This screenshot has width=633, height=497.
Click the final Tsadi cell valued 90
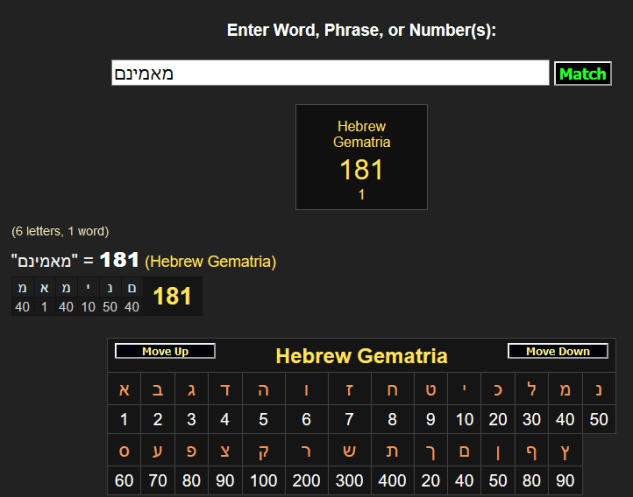tap(565, 451)
